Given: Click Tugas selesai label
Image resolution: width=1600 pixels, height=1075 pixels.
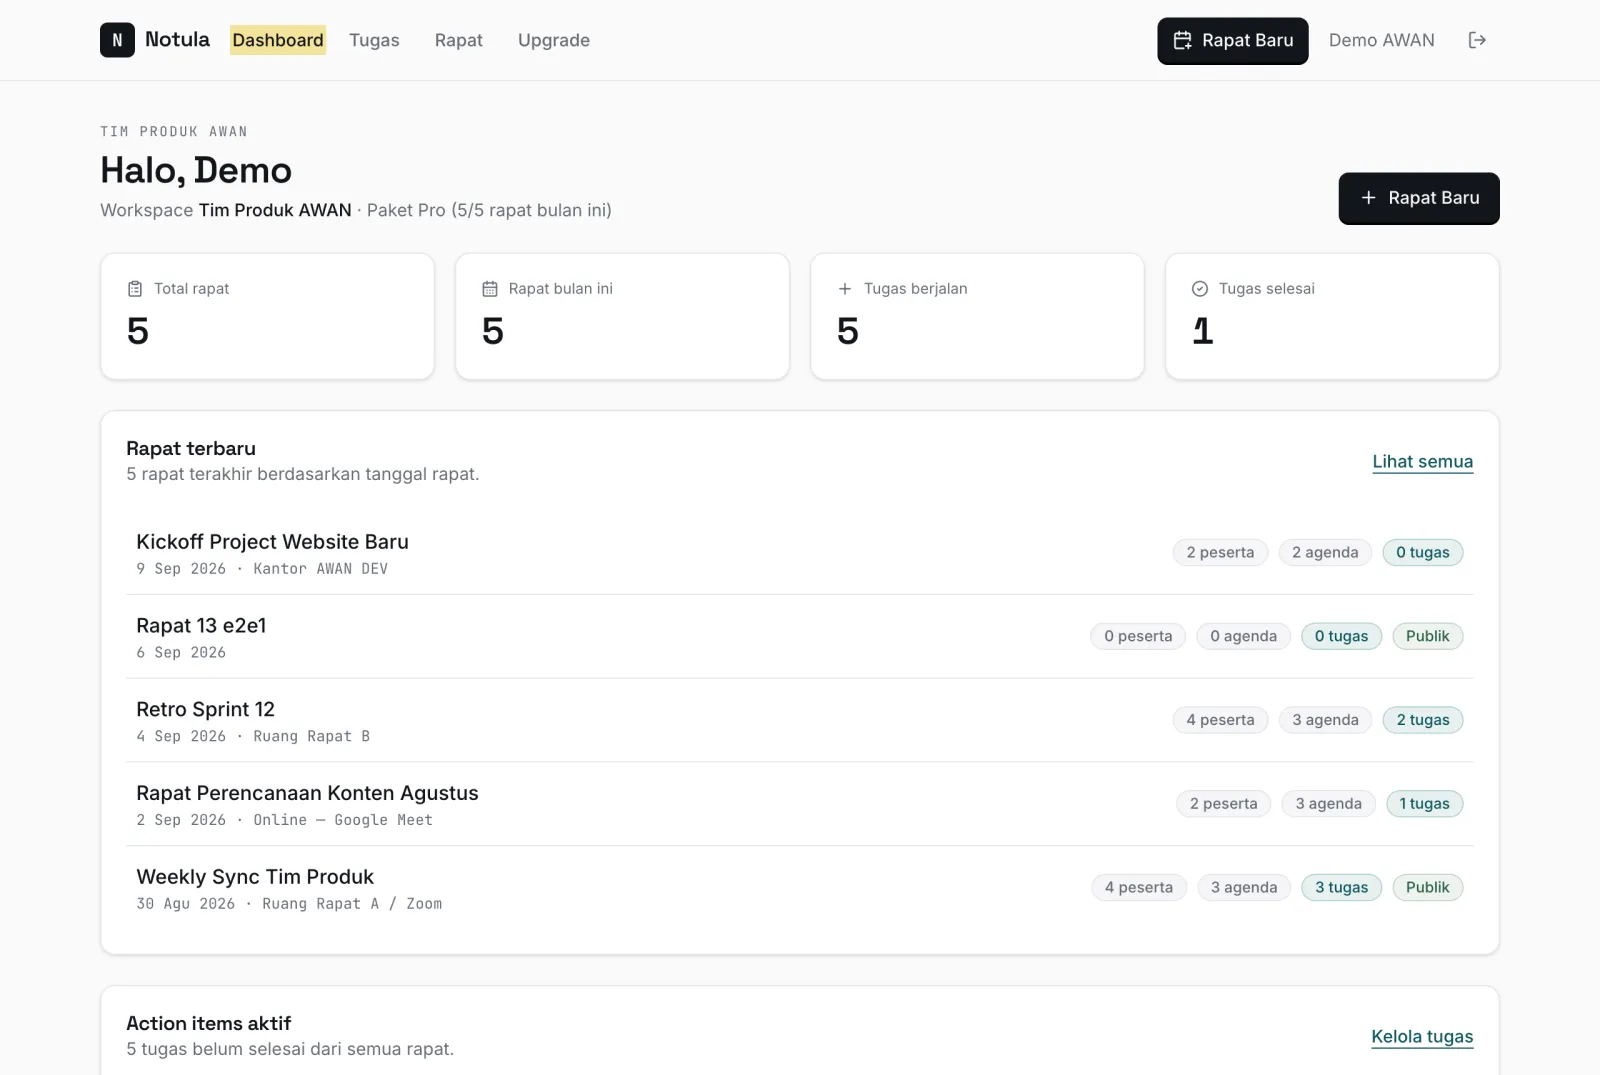Looking at the screenshot, I should pos(1267,289).
